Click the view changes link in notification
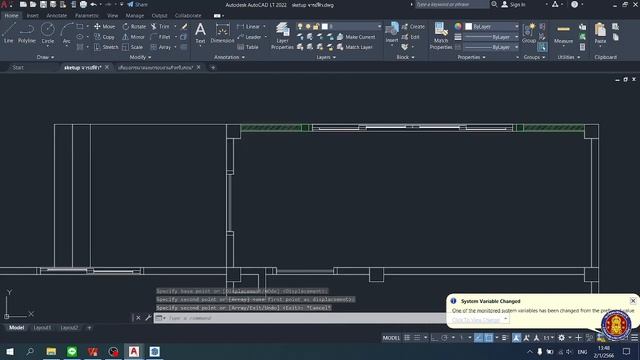Screen dimensions: 640x360 coord(476,320)
